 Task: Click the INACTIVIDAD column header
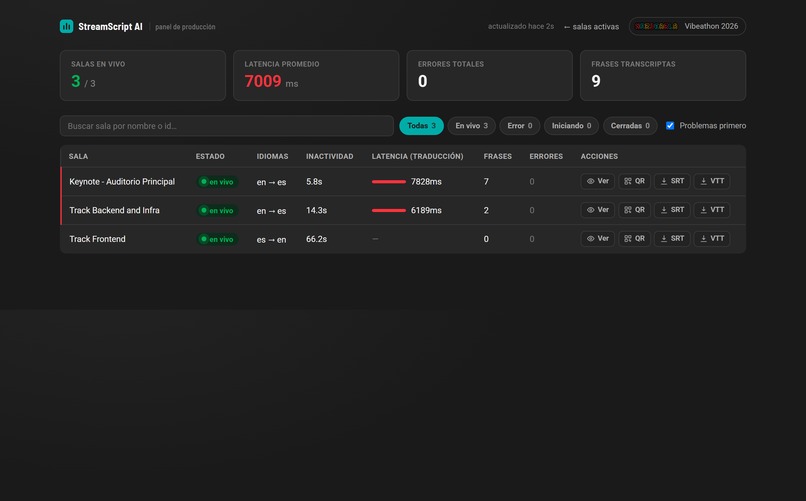coord(329,156)
